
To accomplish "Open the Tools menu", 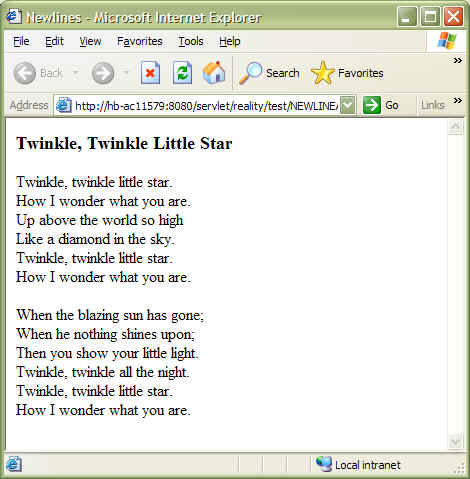I will coord(191,41).
